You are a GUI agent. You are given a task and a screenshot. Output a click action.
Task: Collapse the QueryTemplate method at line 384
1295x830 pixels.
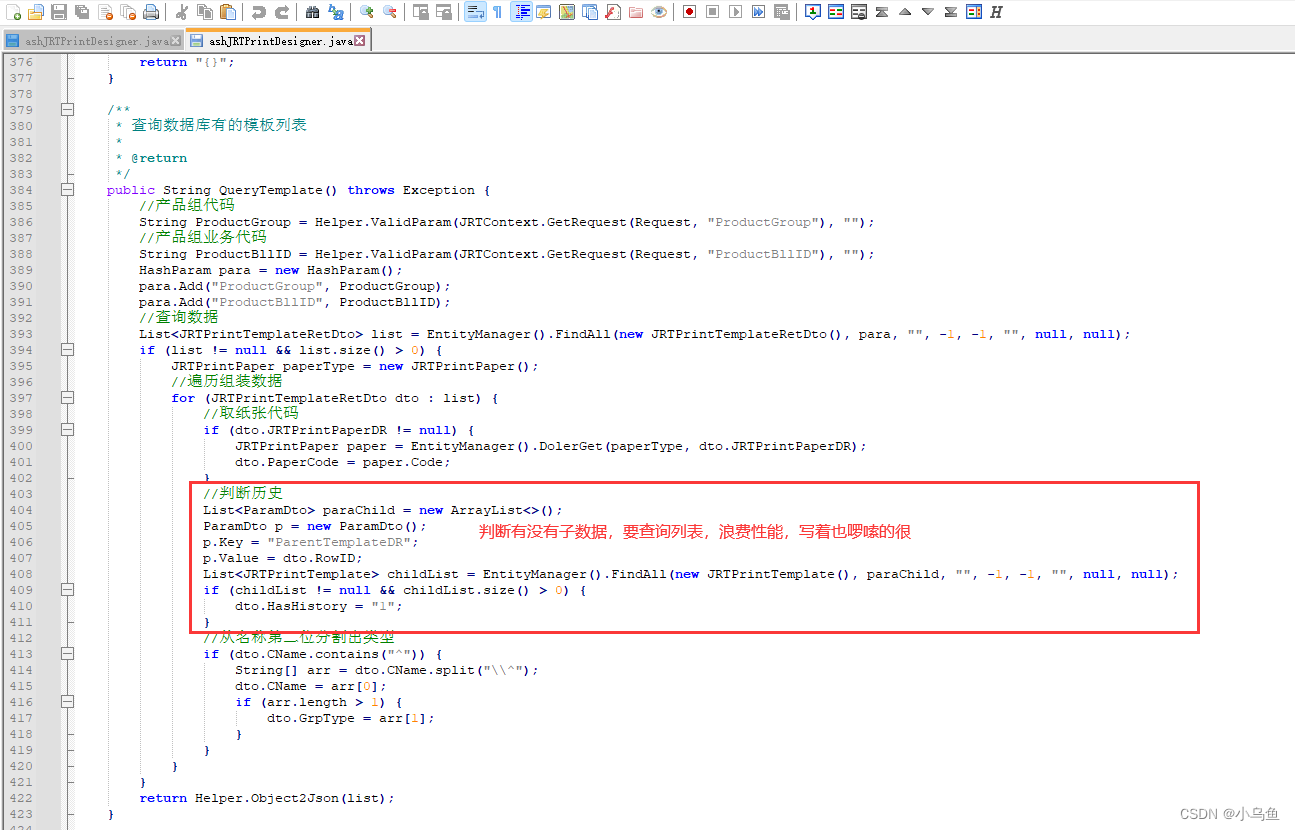coord(67,190)
